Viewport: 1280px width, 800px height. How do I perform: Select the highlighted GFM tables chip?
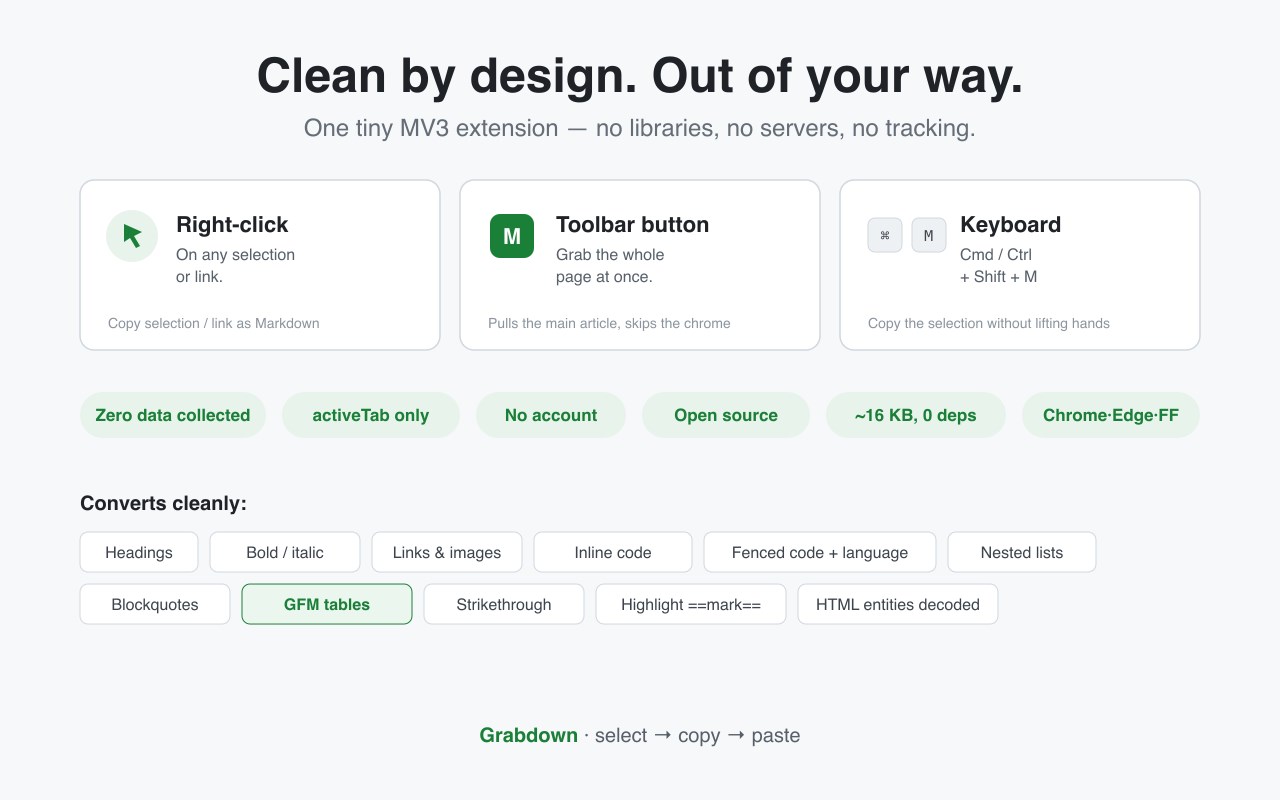pyautogui.click(x=327, y=604)
